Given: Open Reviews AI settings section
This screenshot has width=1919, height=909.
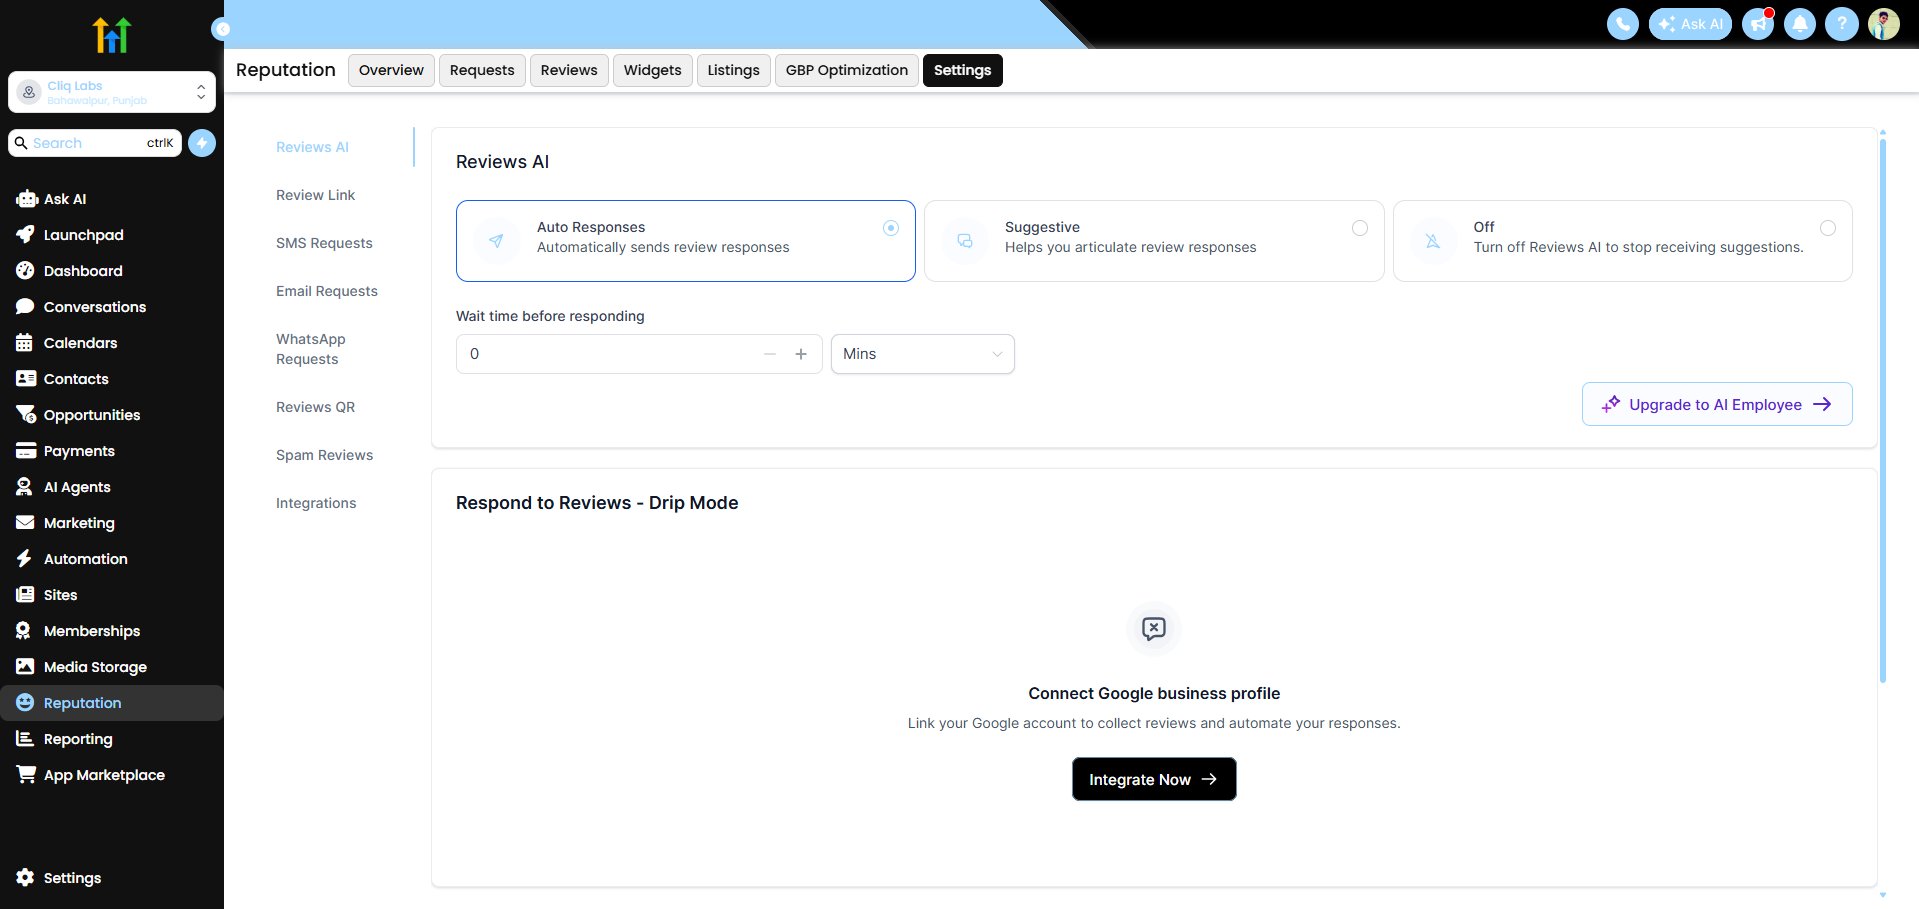Looking at the screenshot, I should [x=312, y=147].
